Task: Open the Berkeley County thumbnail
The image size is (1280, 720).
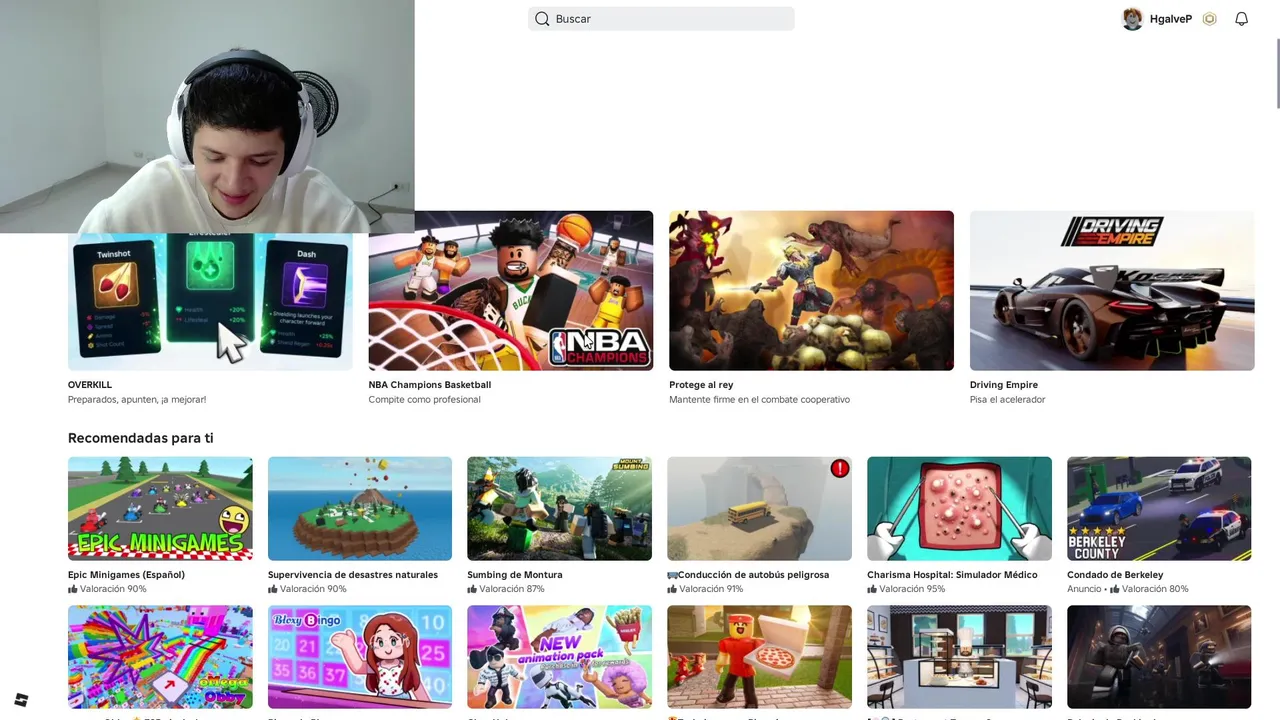Action: [x=1159, y=509]
